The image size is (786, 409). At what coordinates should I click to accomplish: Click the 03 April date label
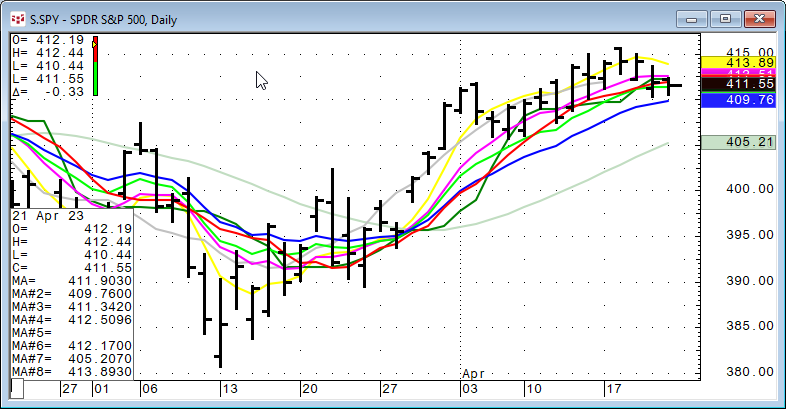pyautogui.click(x=470, y=389)
